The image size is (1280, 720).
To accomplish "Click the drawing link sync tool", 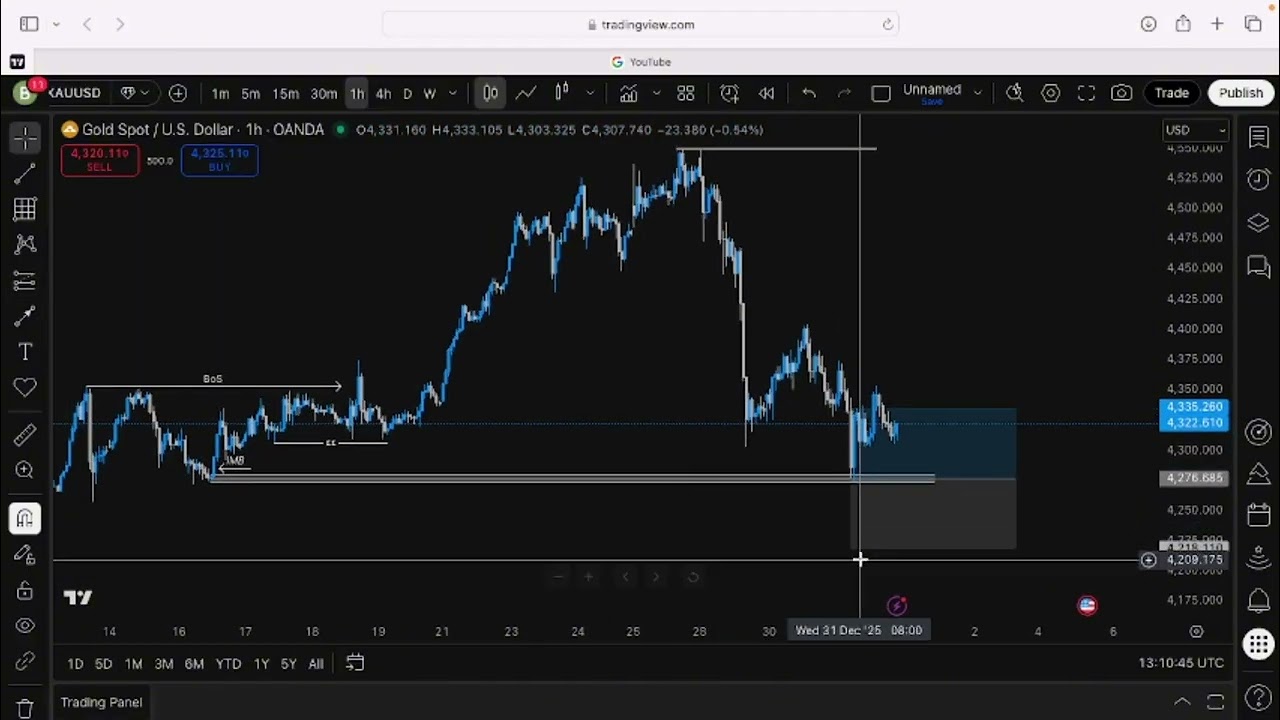I will pos(25,662).
